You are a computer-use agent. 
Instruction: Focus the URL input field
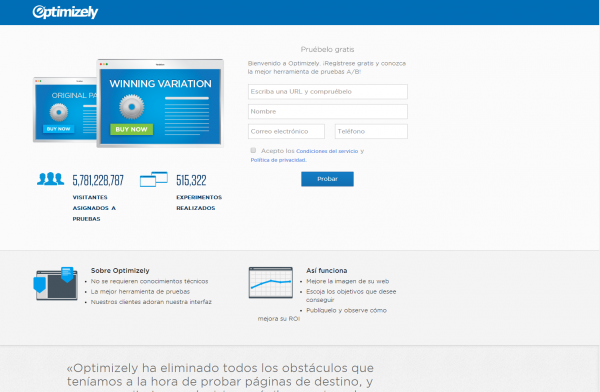point(328,92)
